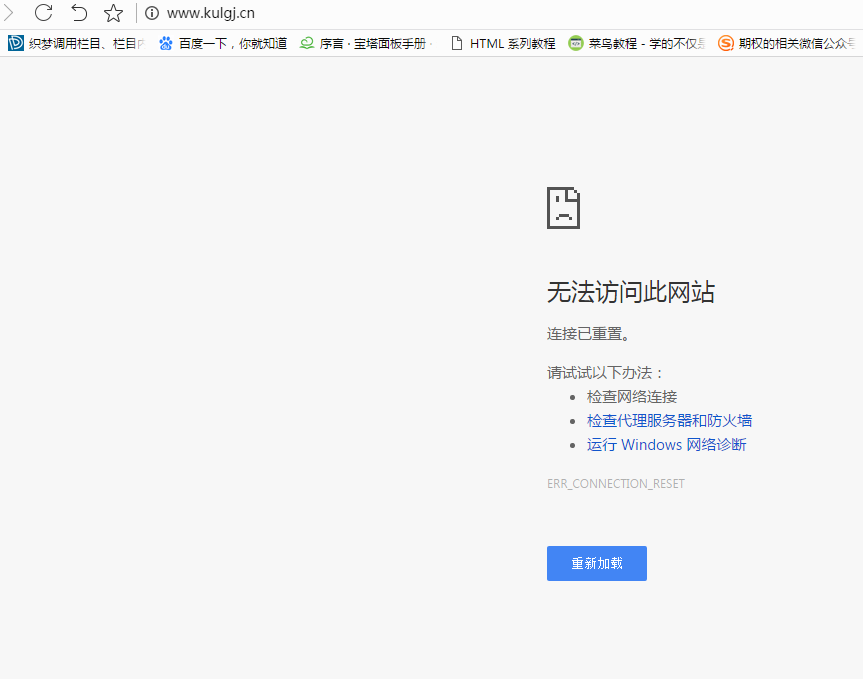Reload the page with the refresh icon
The height and width of the screenshot is (679, 863).
pos(43,13)
